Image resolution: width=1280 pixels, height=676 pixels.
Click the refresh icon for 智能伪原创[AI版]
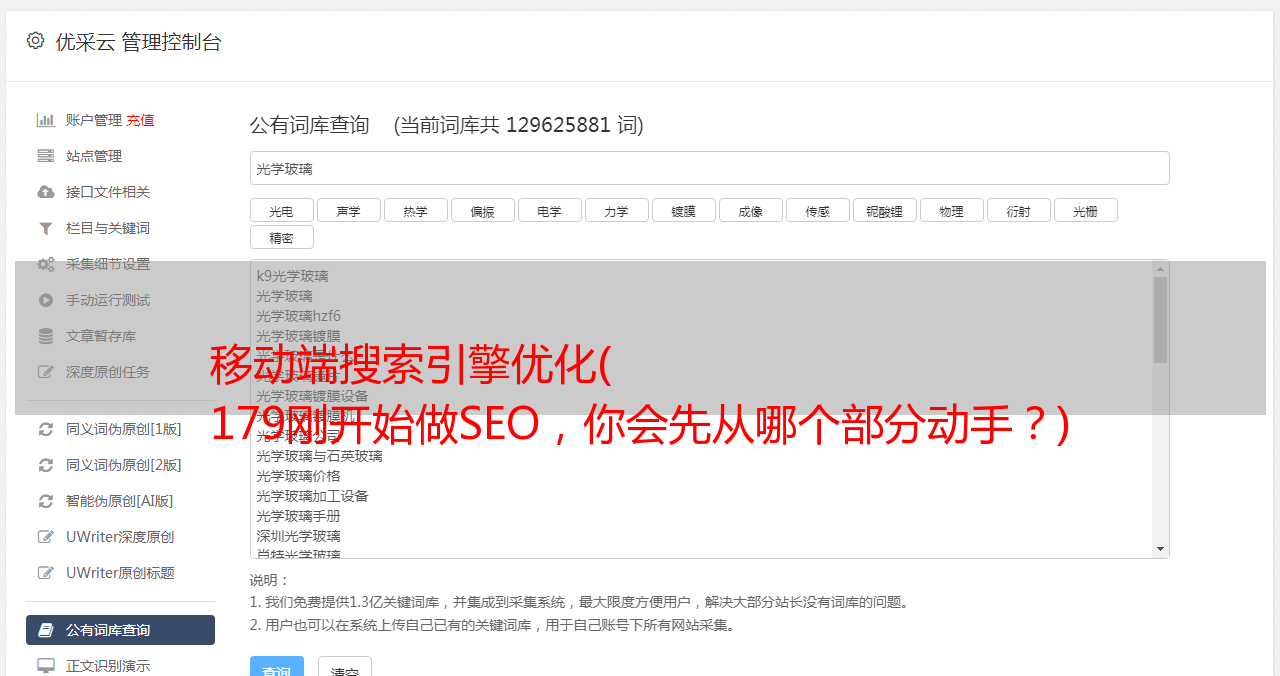45,501
